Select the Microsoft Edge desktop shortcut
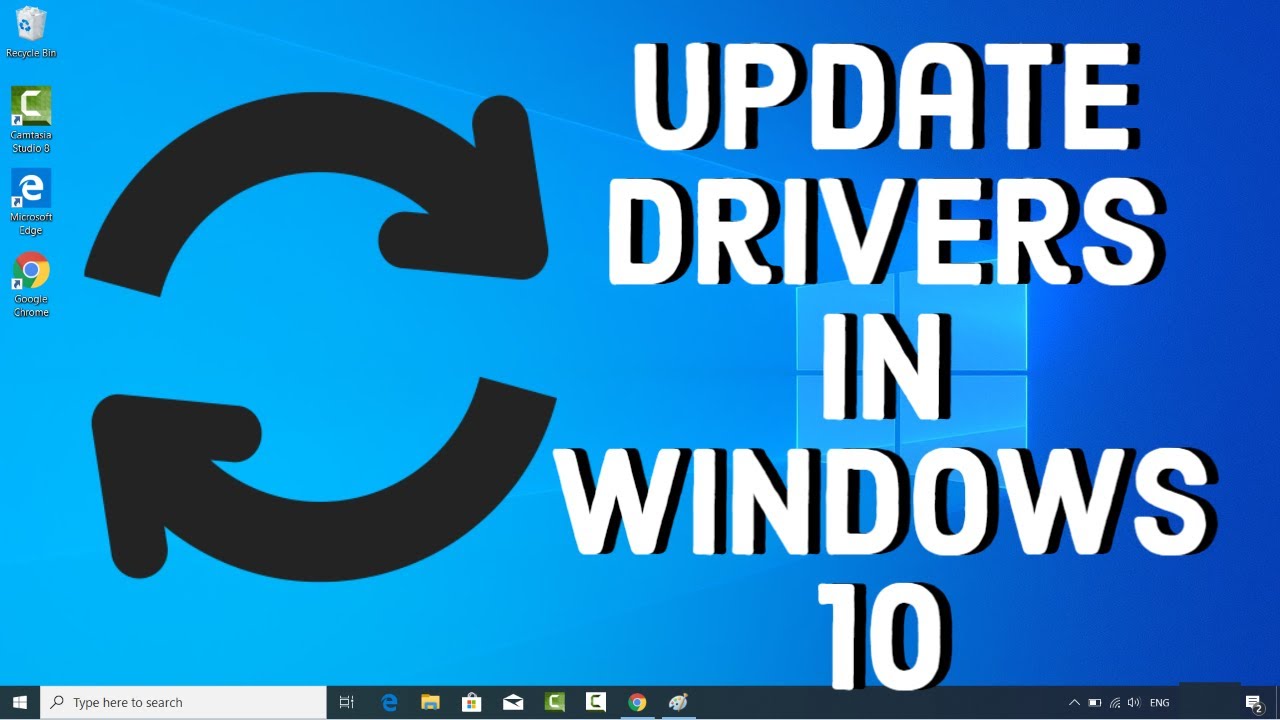Viewport: 1280px width, 720px height. 31,202
